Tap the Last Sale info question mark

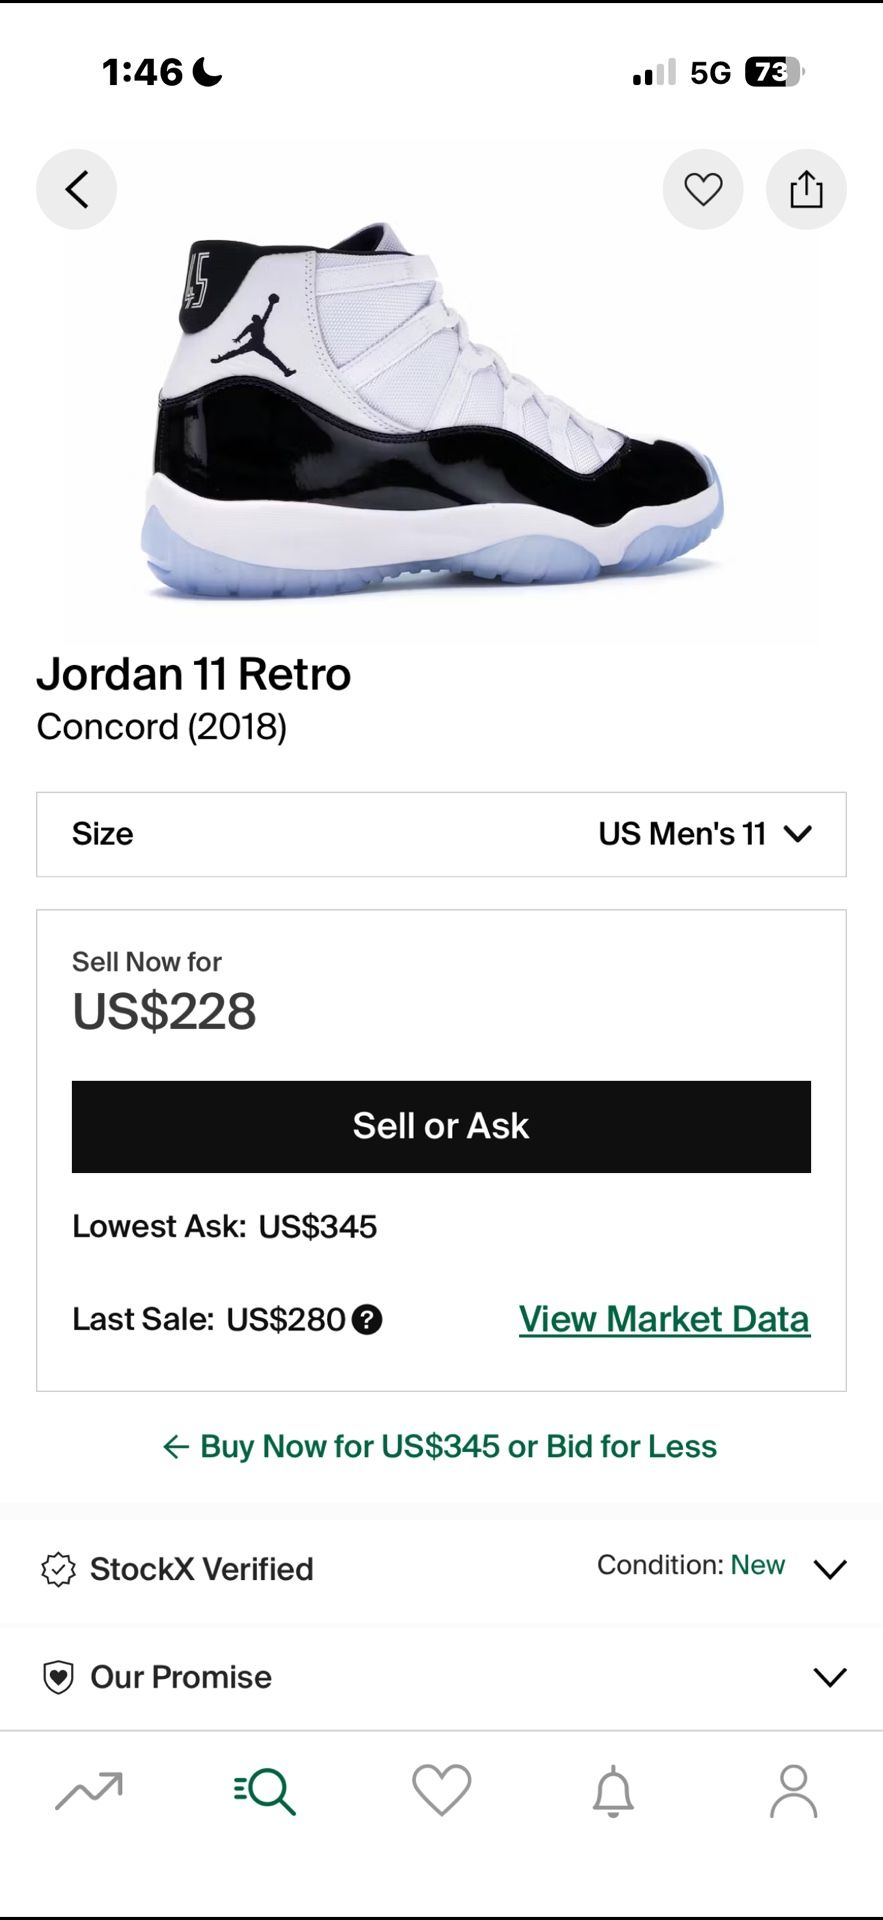click(367, 1320)
